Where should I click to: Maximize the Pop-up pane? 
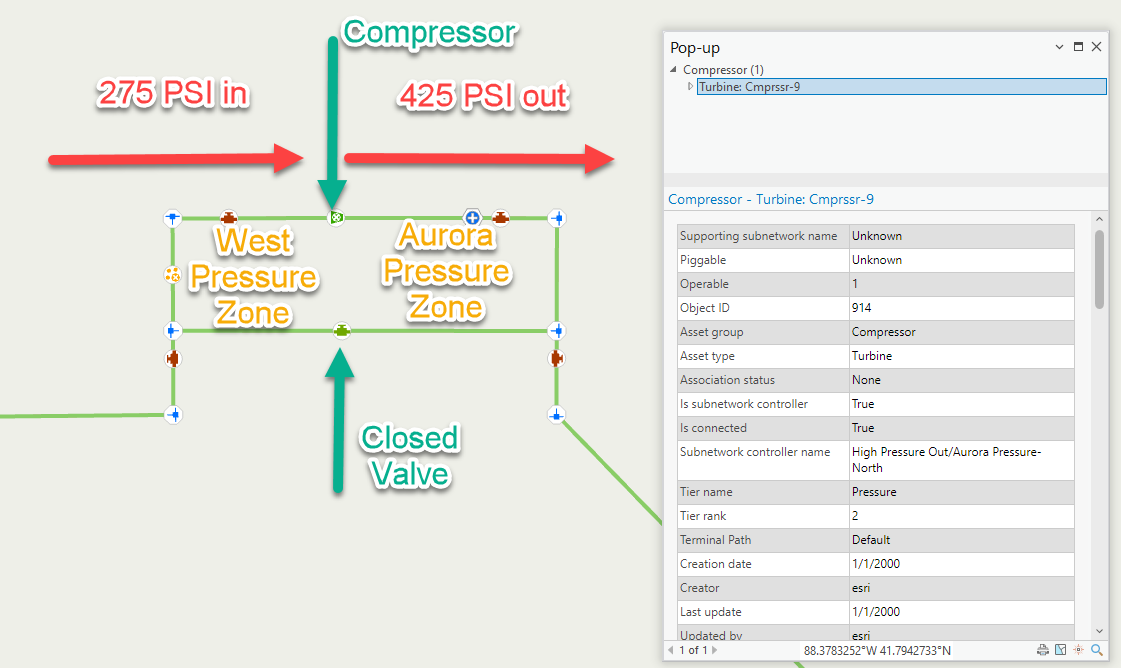(1078, 47)
